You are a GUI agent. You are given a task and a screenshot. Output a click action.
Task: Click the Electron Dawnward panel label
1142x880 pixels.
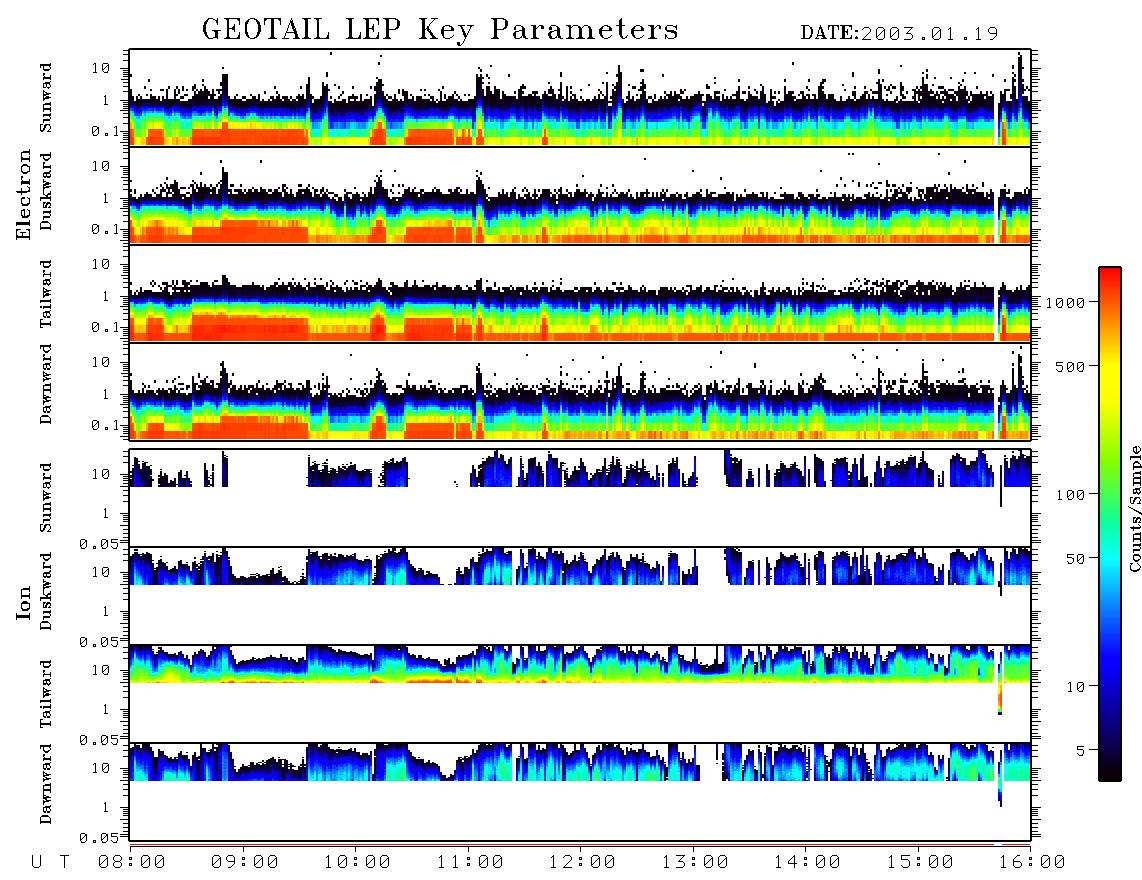click(x=46, y=384)
